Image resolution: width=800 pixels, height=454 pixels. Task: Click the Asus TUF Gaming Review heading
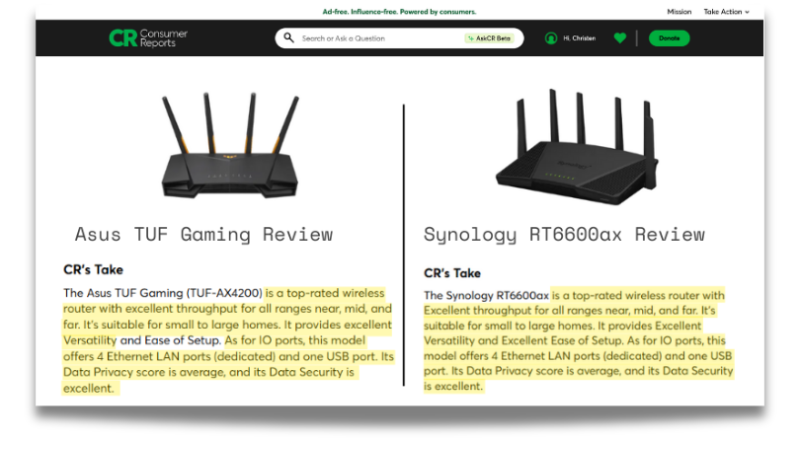[x=204, y=234]
